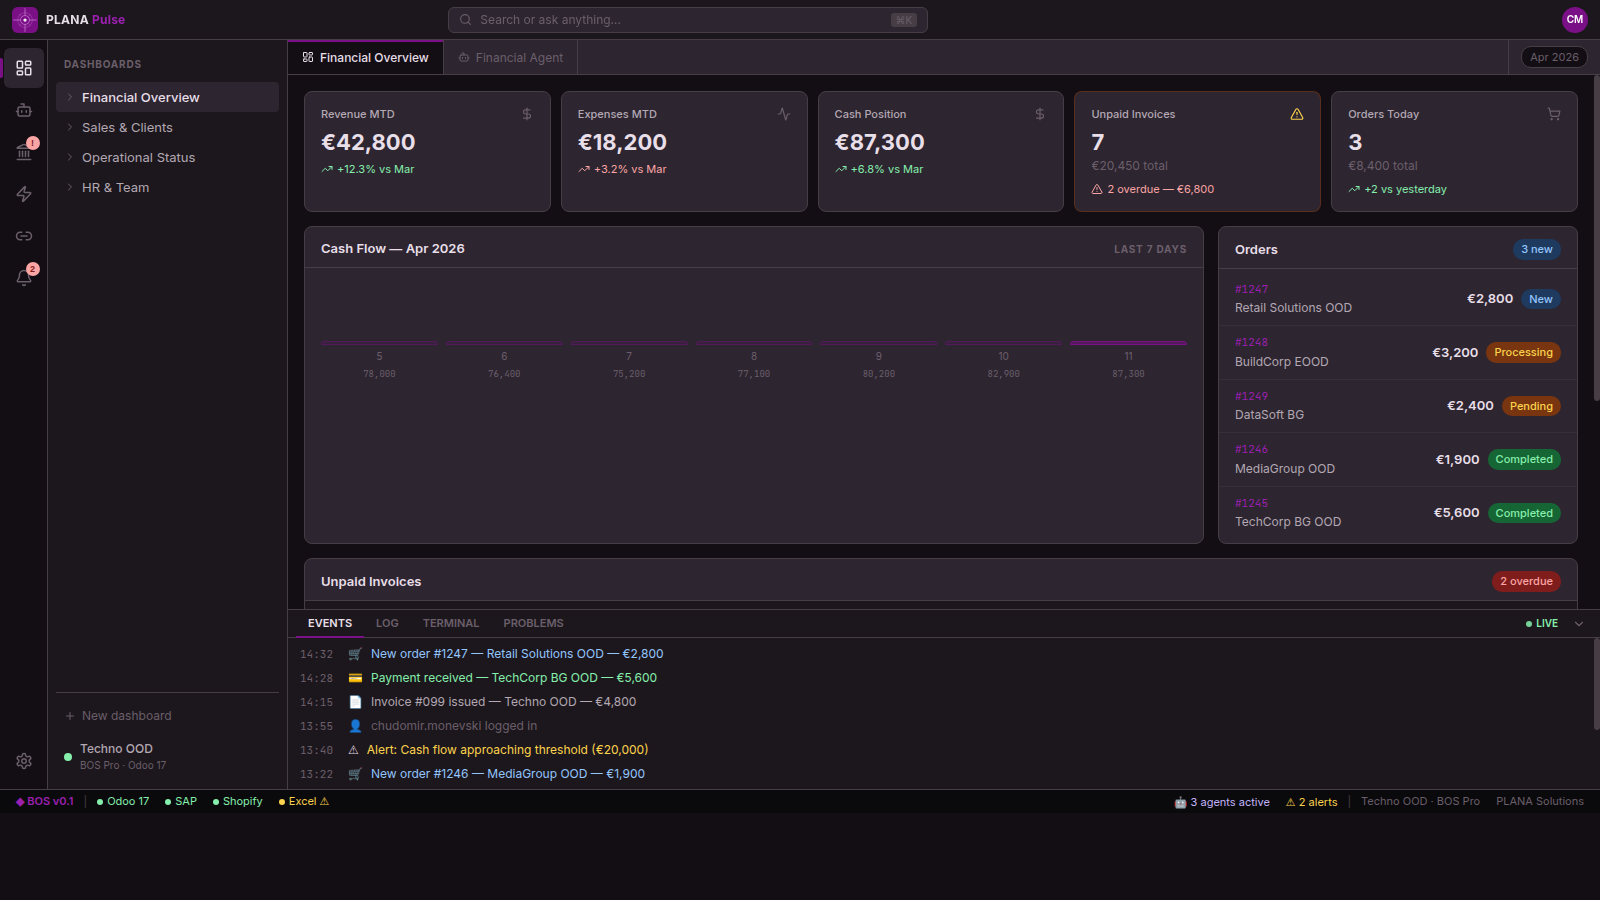Open the chevron next to LIVE indicator
The image size is (1600, 900).
1578,623
